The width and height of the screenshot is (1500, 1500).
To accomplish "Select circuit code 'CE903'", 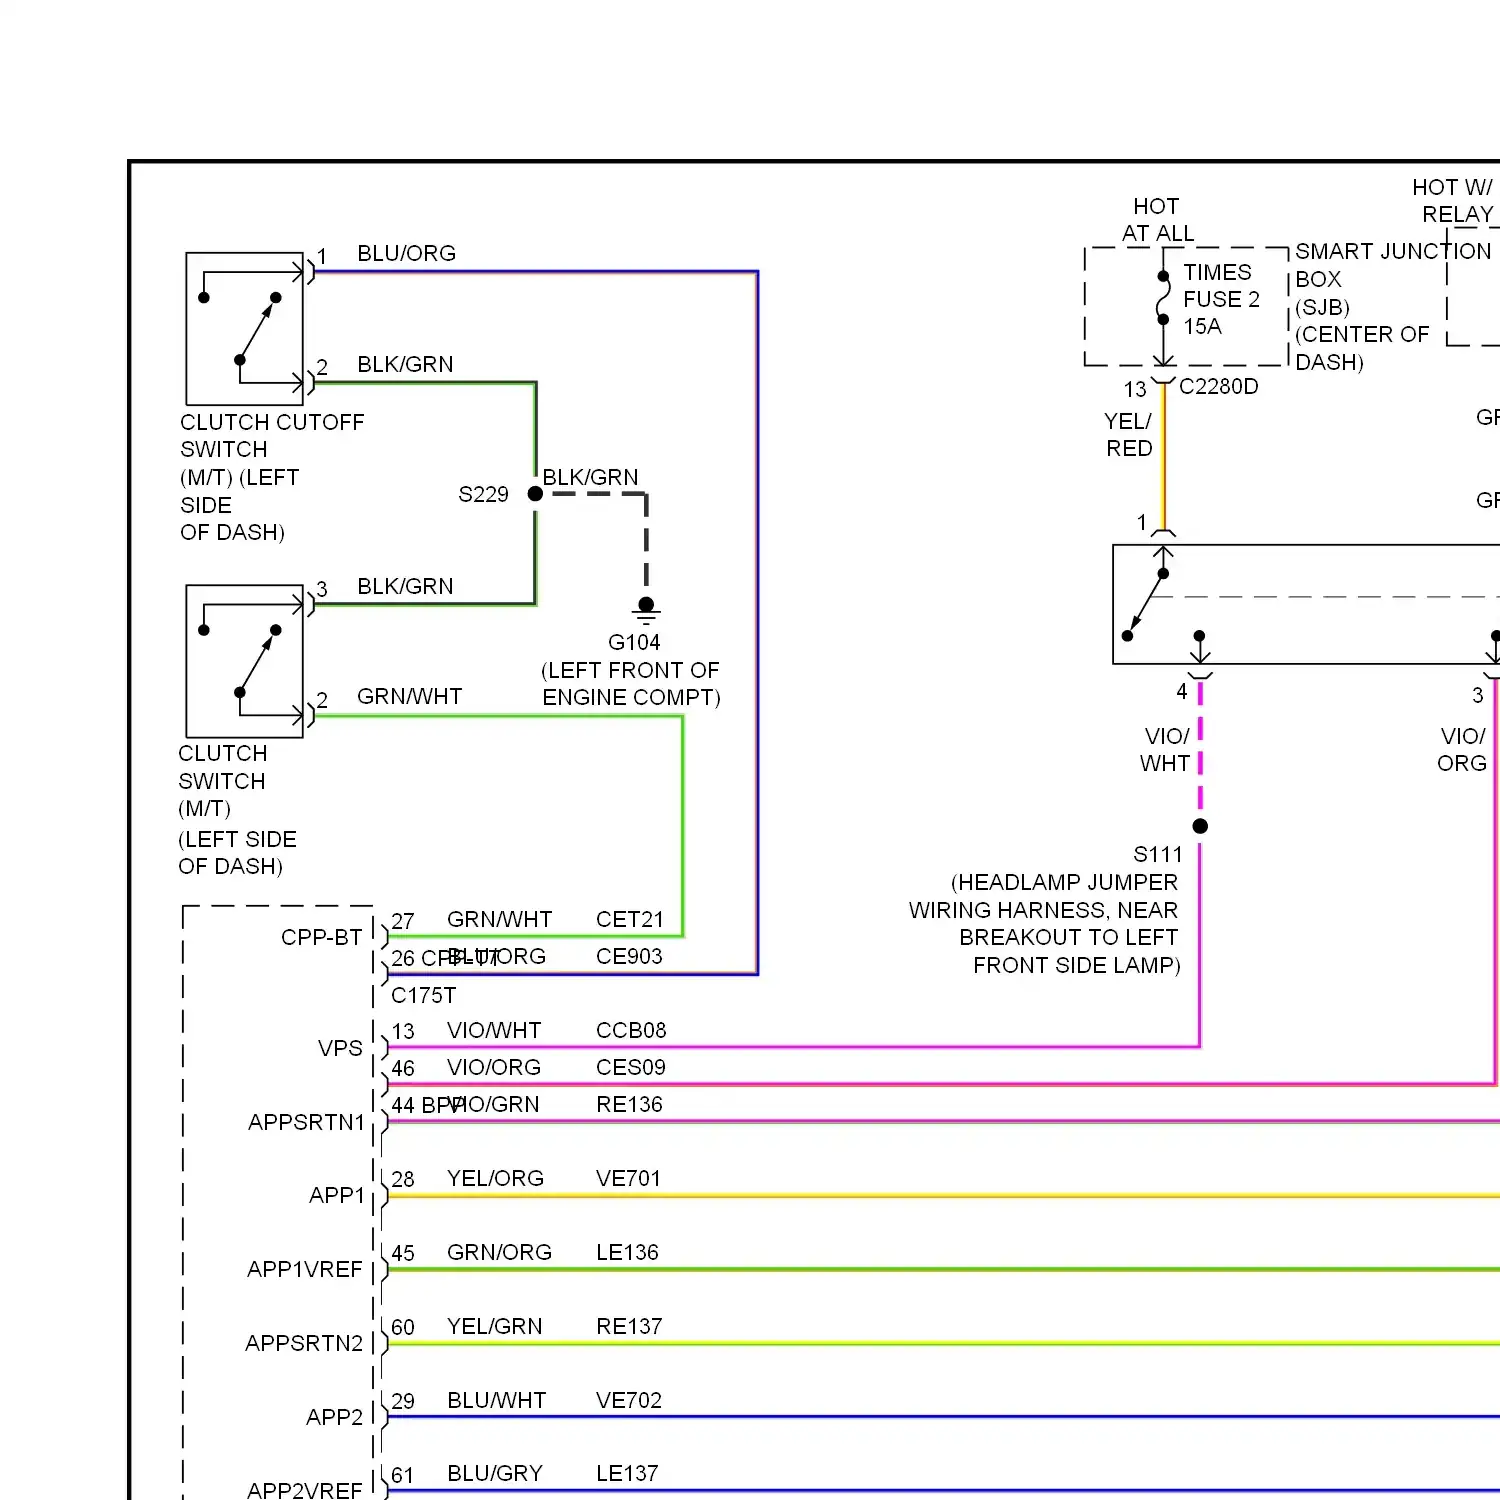I will (x=629, y=956).
